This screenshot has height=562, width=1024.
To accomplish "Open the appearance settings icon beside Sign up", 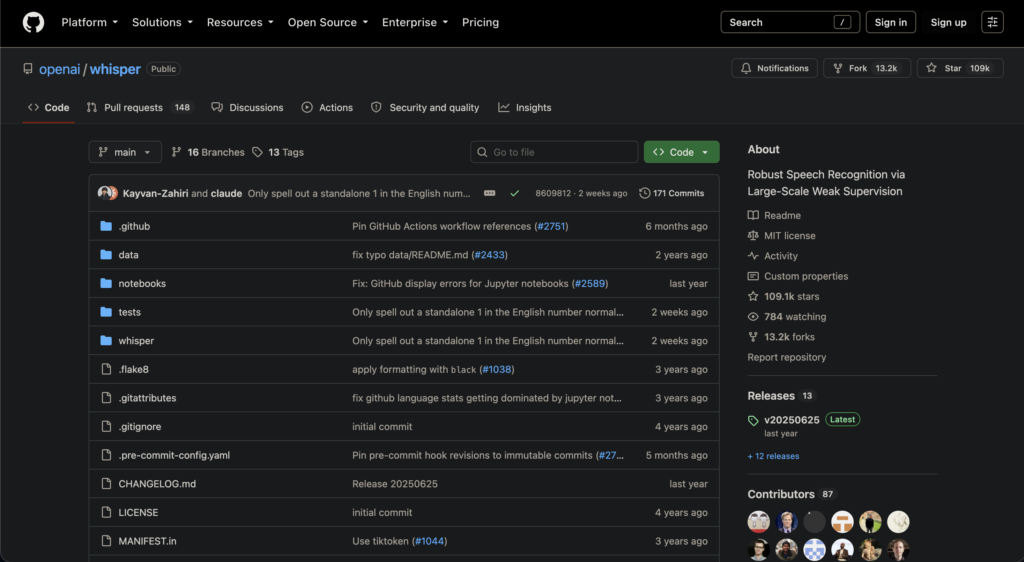I will point(992,22).
